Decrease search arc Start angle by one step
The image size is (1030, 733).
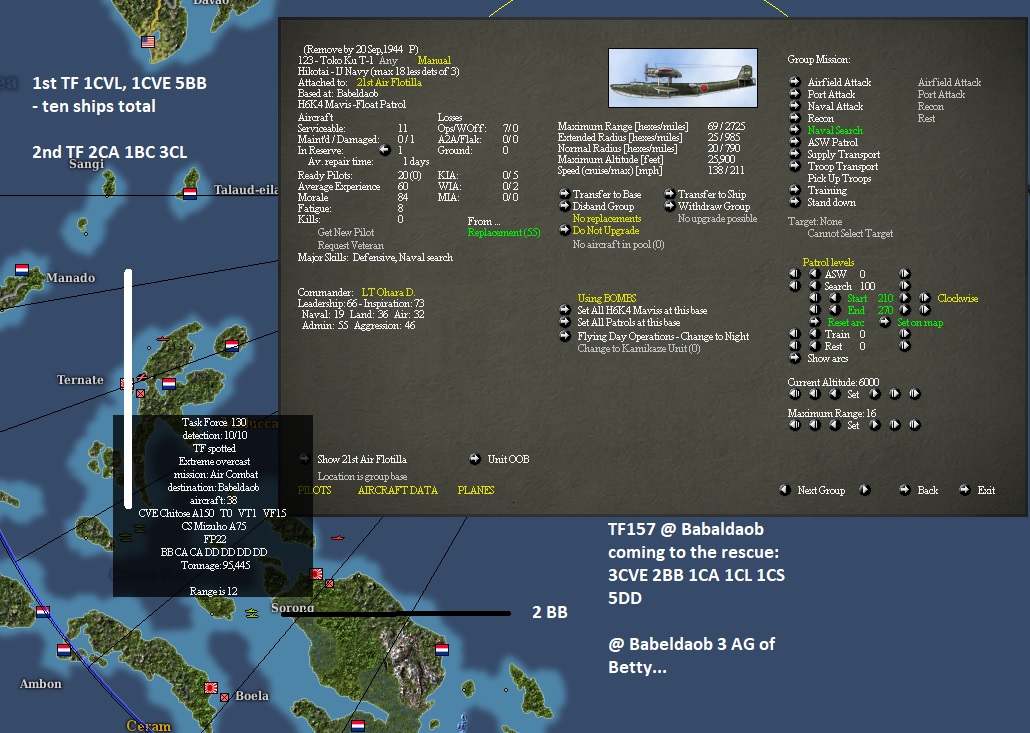pyautogui.click(x=835, y=298)
